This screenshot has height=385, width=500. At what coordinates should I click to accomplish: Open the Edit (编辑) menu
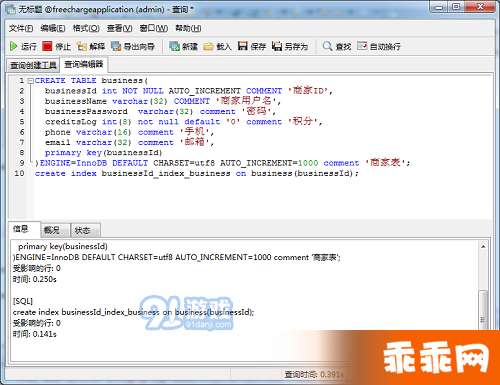coord(53,28)
